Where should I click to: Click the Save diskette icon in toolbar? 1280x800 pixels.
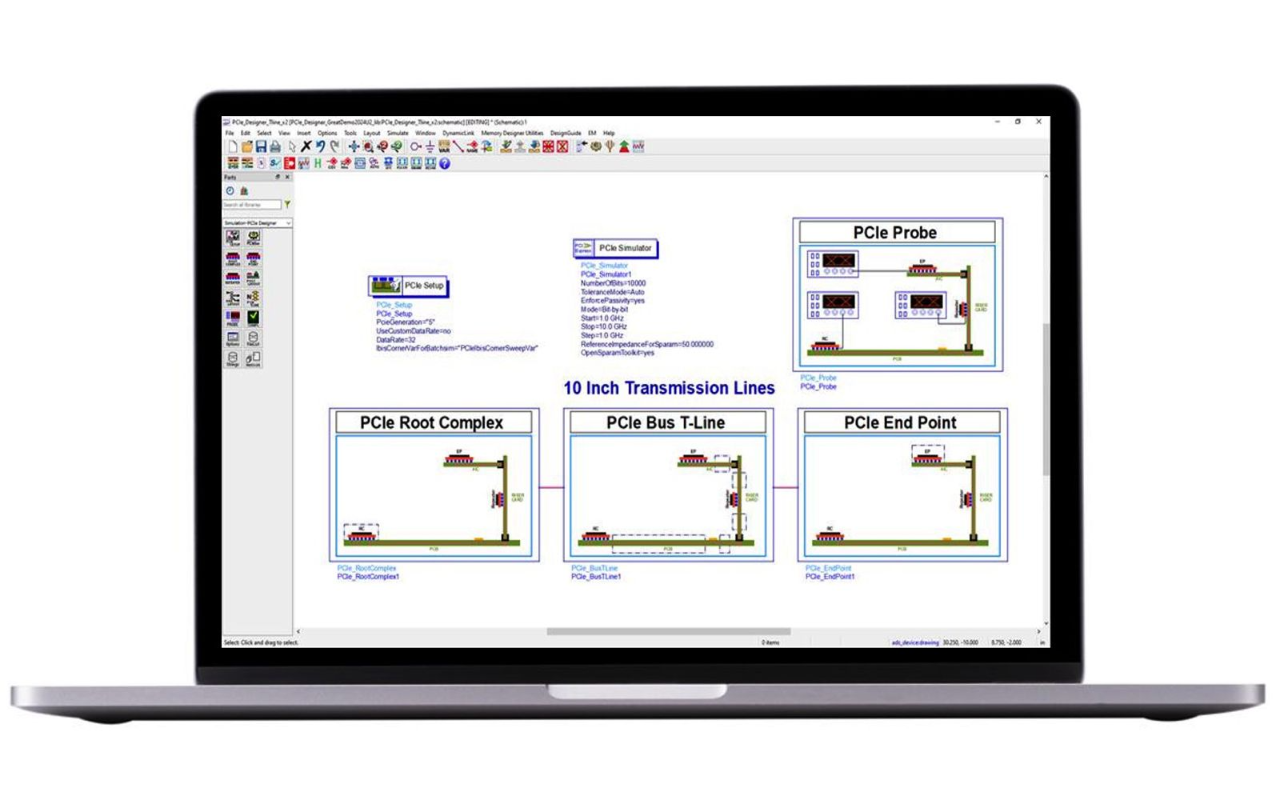pyautogui.click(x=261, y=147)
